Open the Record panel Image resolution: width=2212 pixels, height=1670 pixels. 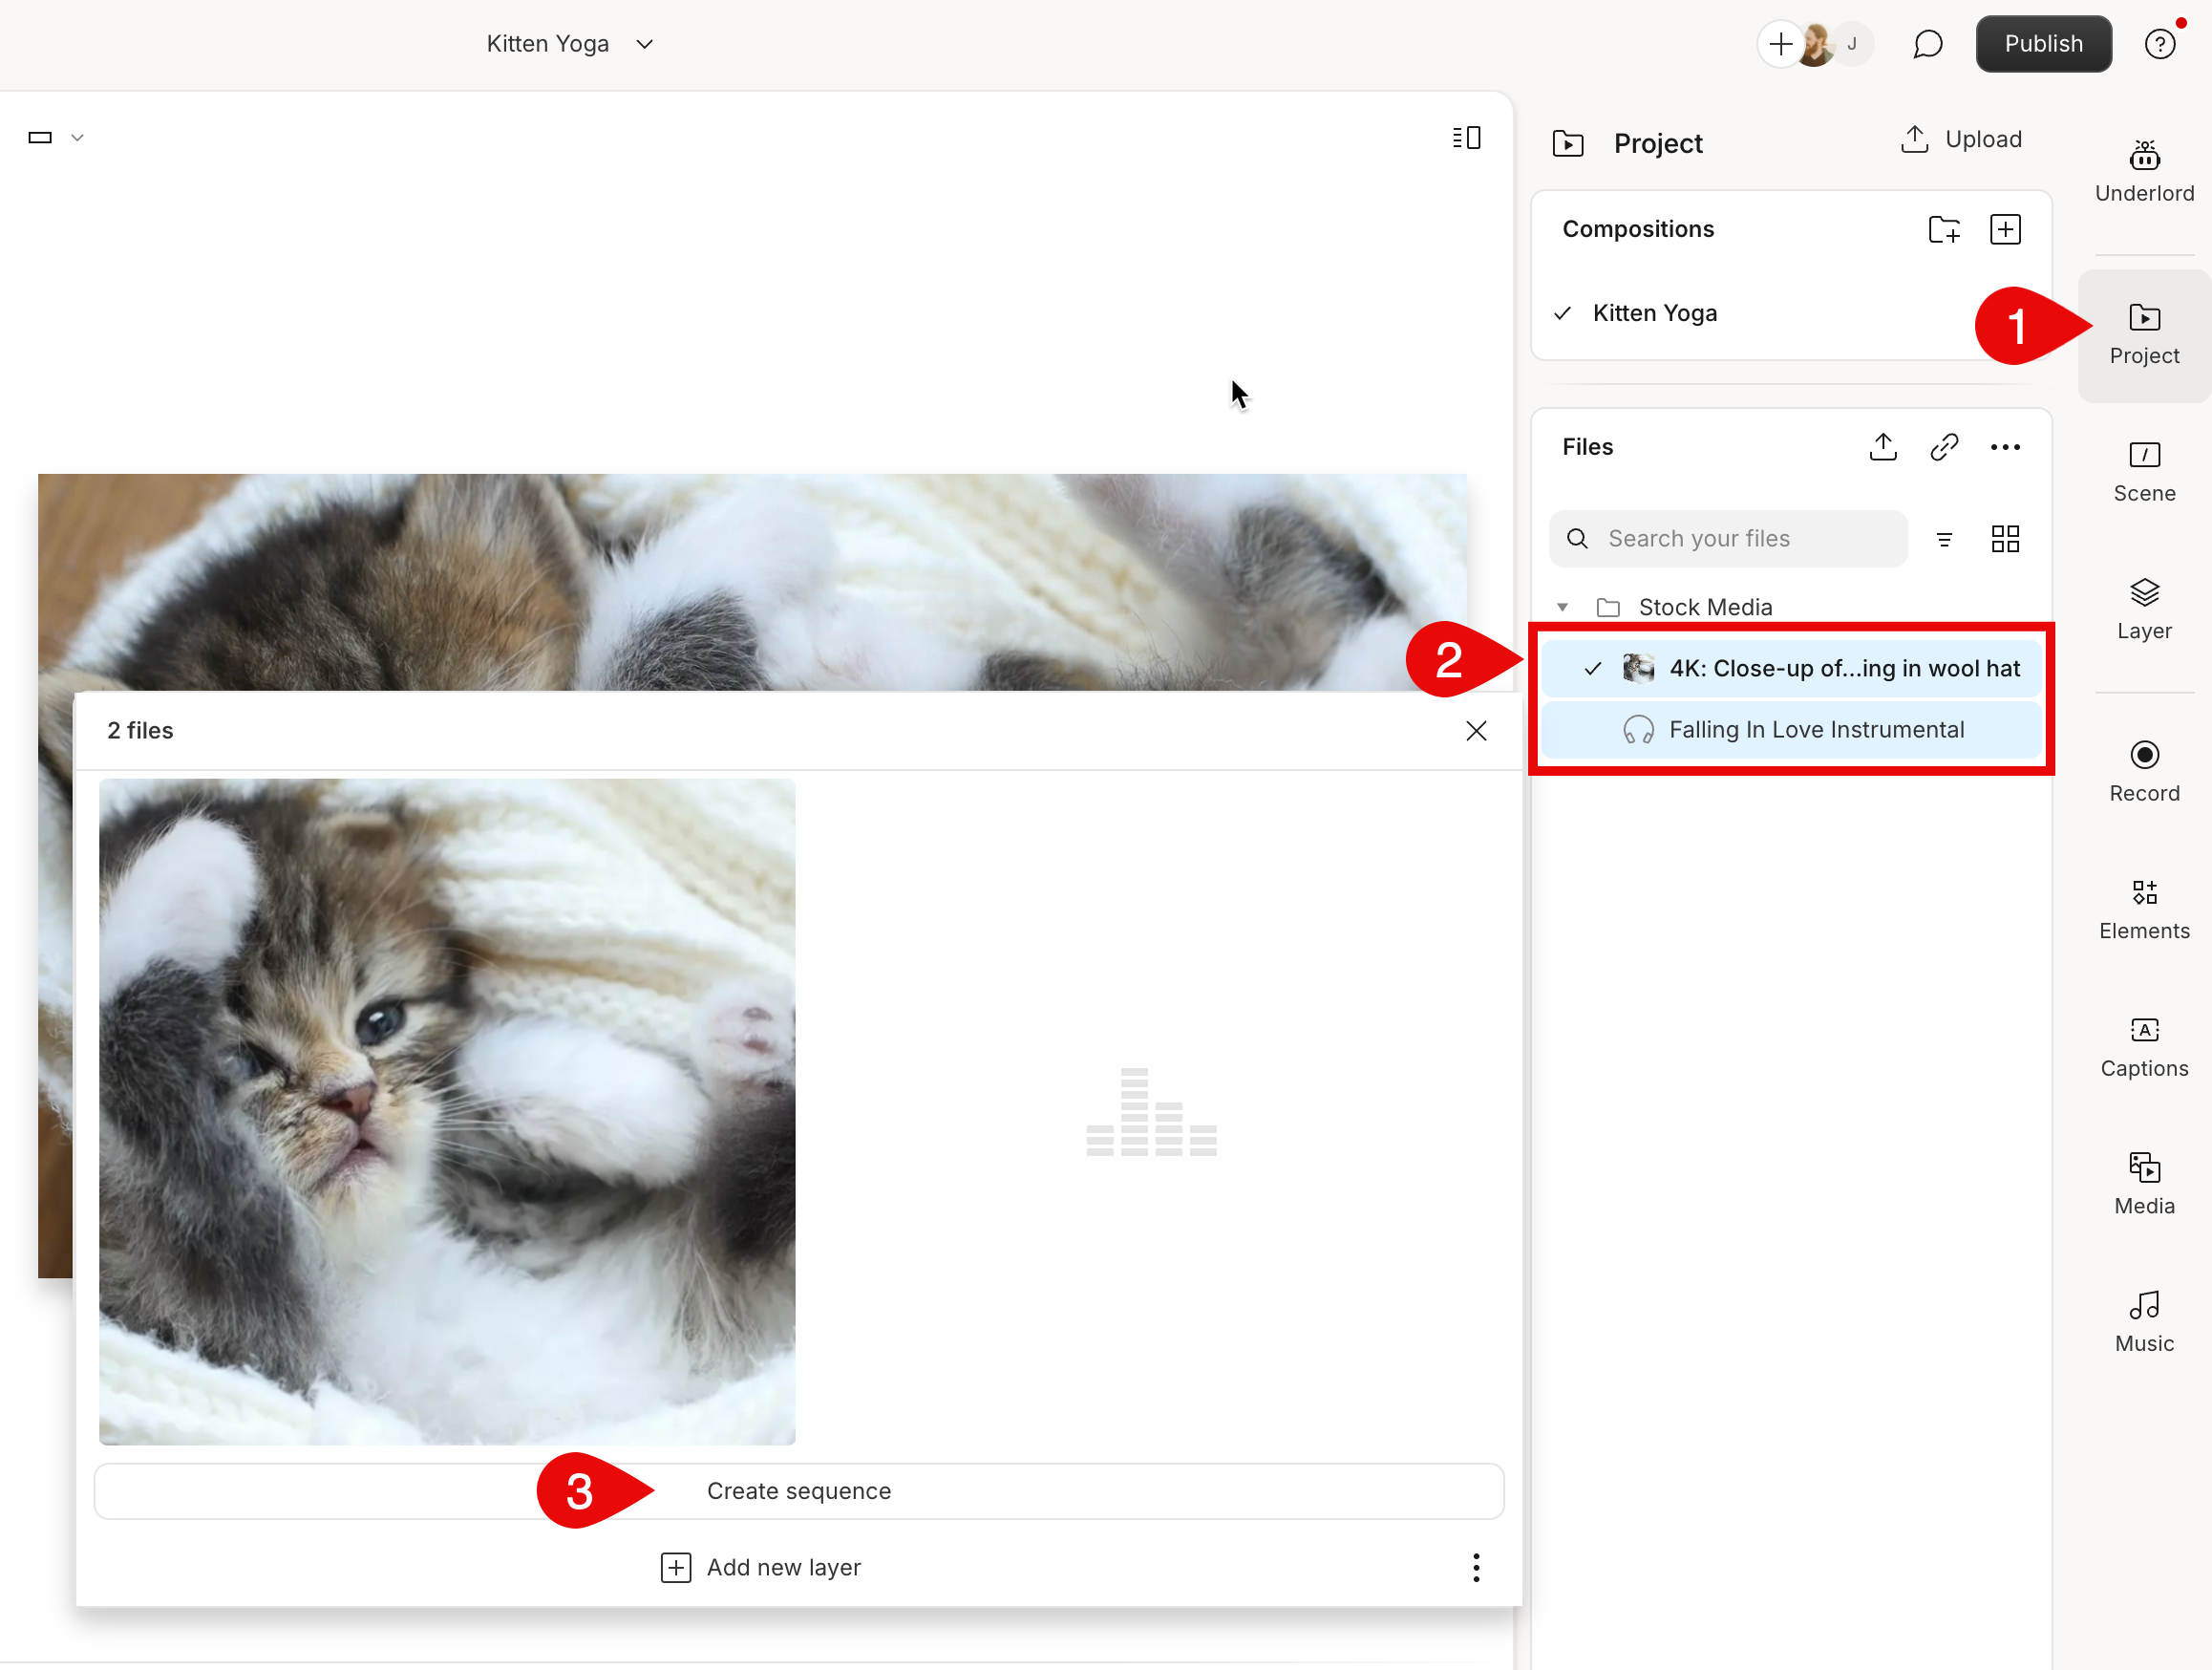[2144, 770]
